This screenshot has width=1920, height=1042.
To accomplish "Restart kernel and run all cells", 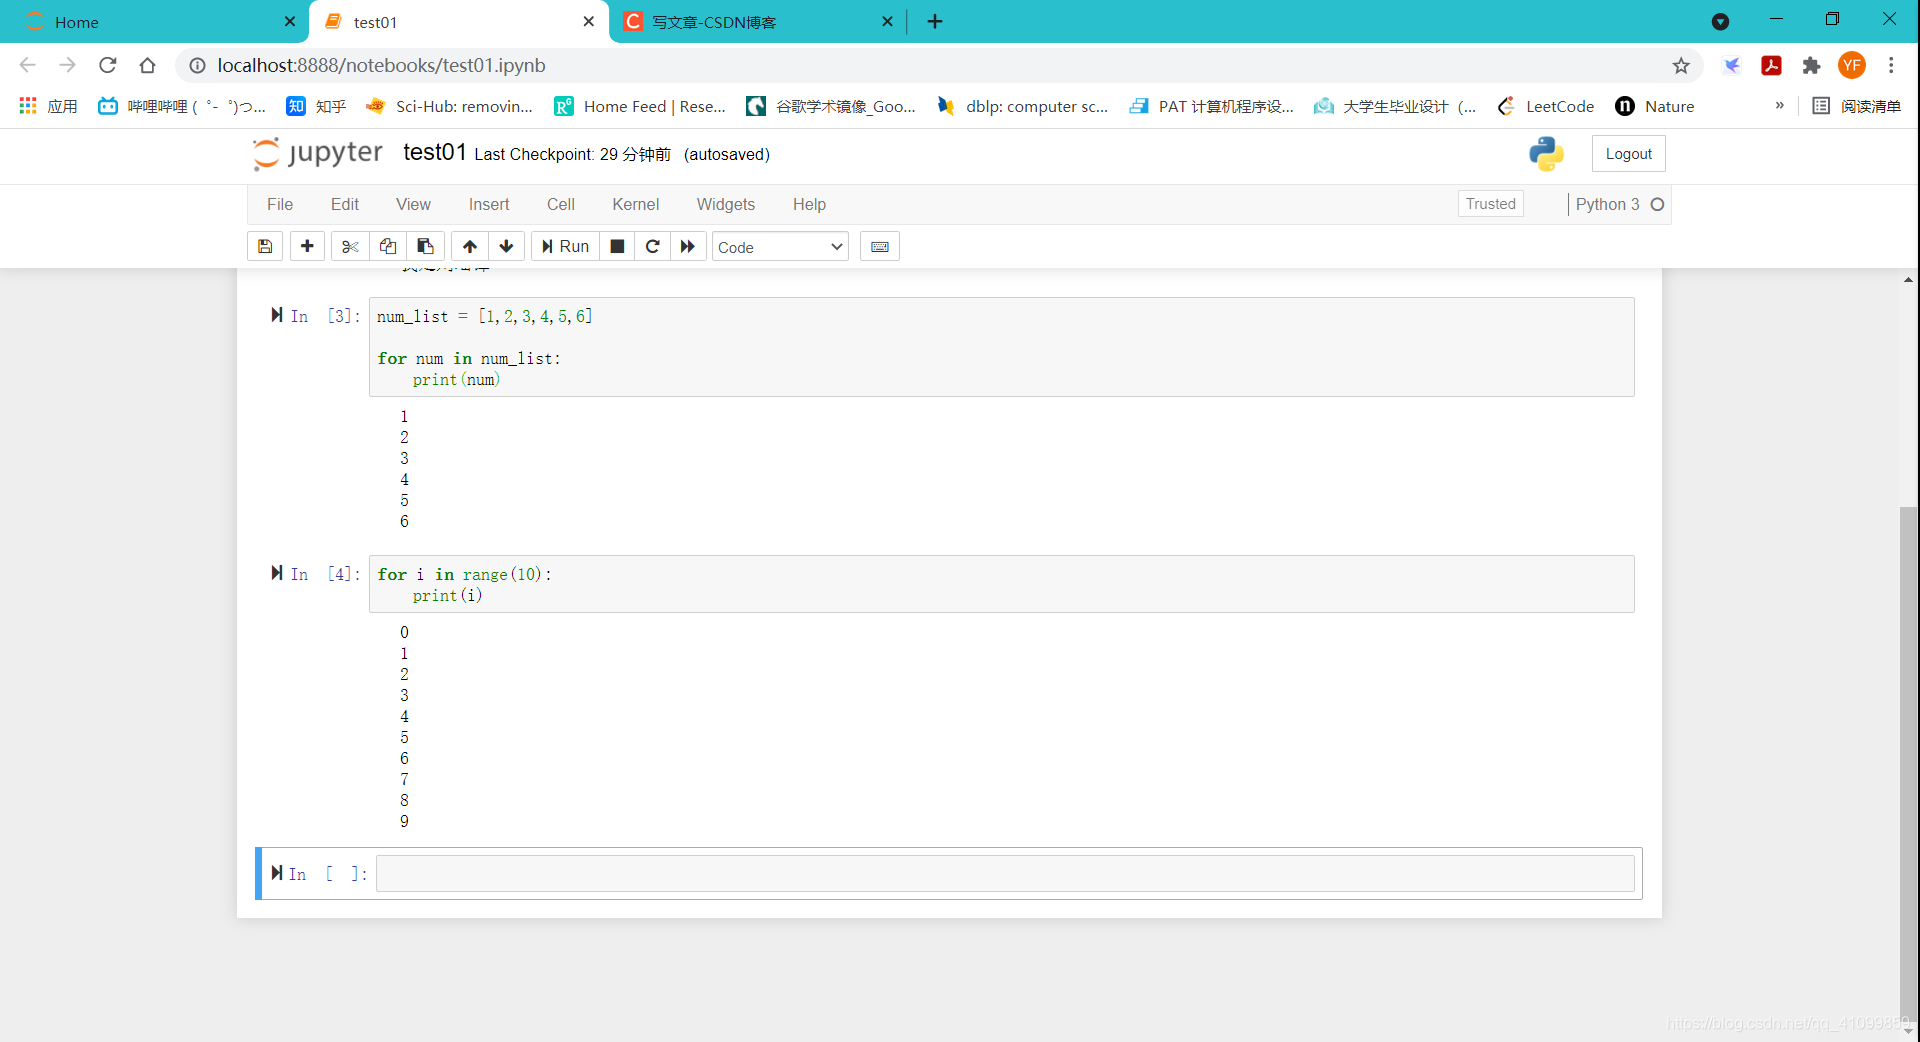I will click(688, 246).
